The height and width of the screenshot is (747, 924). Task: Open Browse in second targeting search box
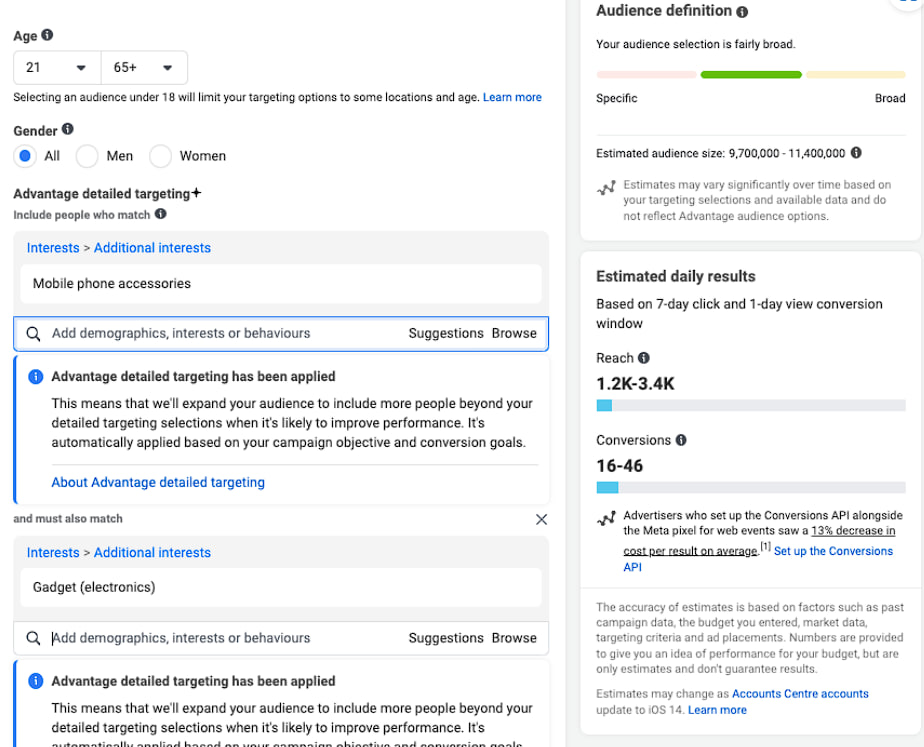514,638
